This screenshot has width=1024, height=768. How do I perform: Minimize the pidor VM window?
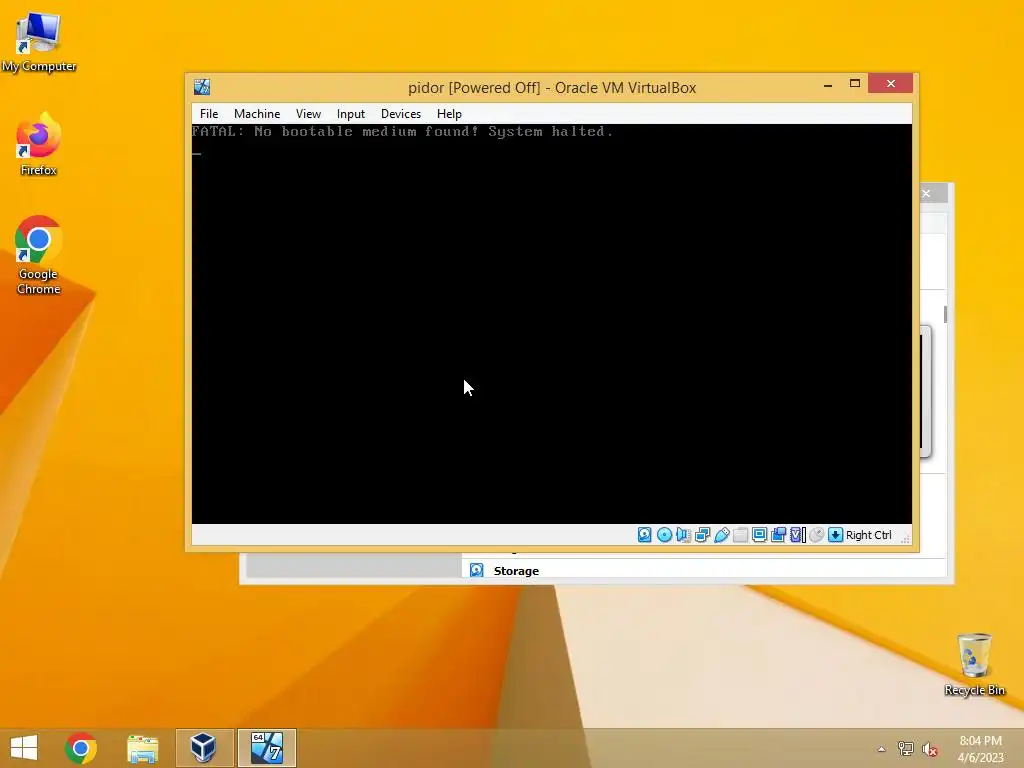click(x=828, y=84)
